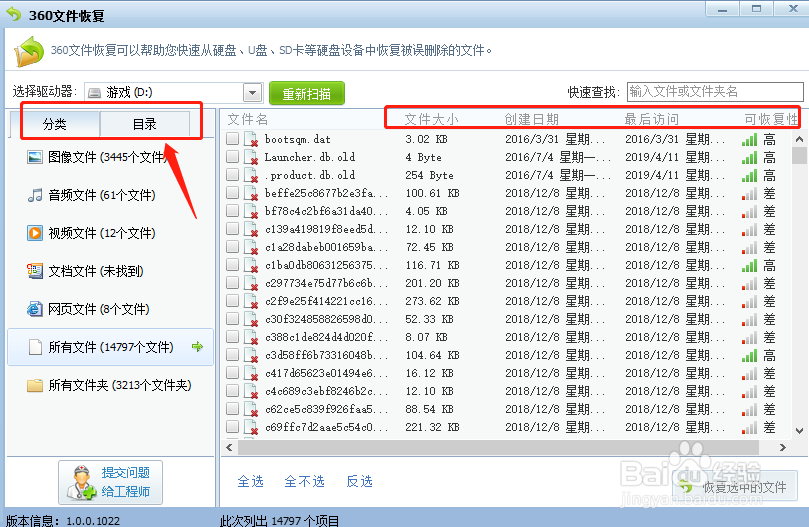Click recoverability bars for c3d58ff6b73316048b row
This screenshot has width=809, height=527.
click(749, 355)
